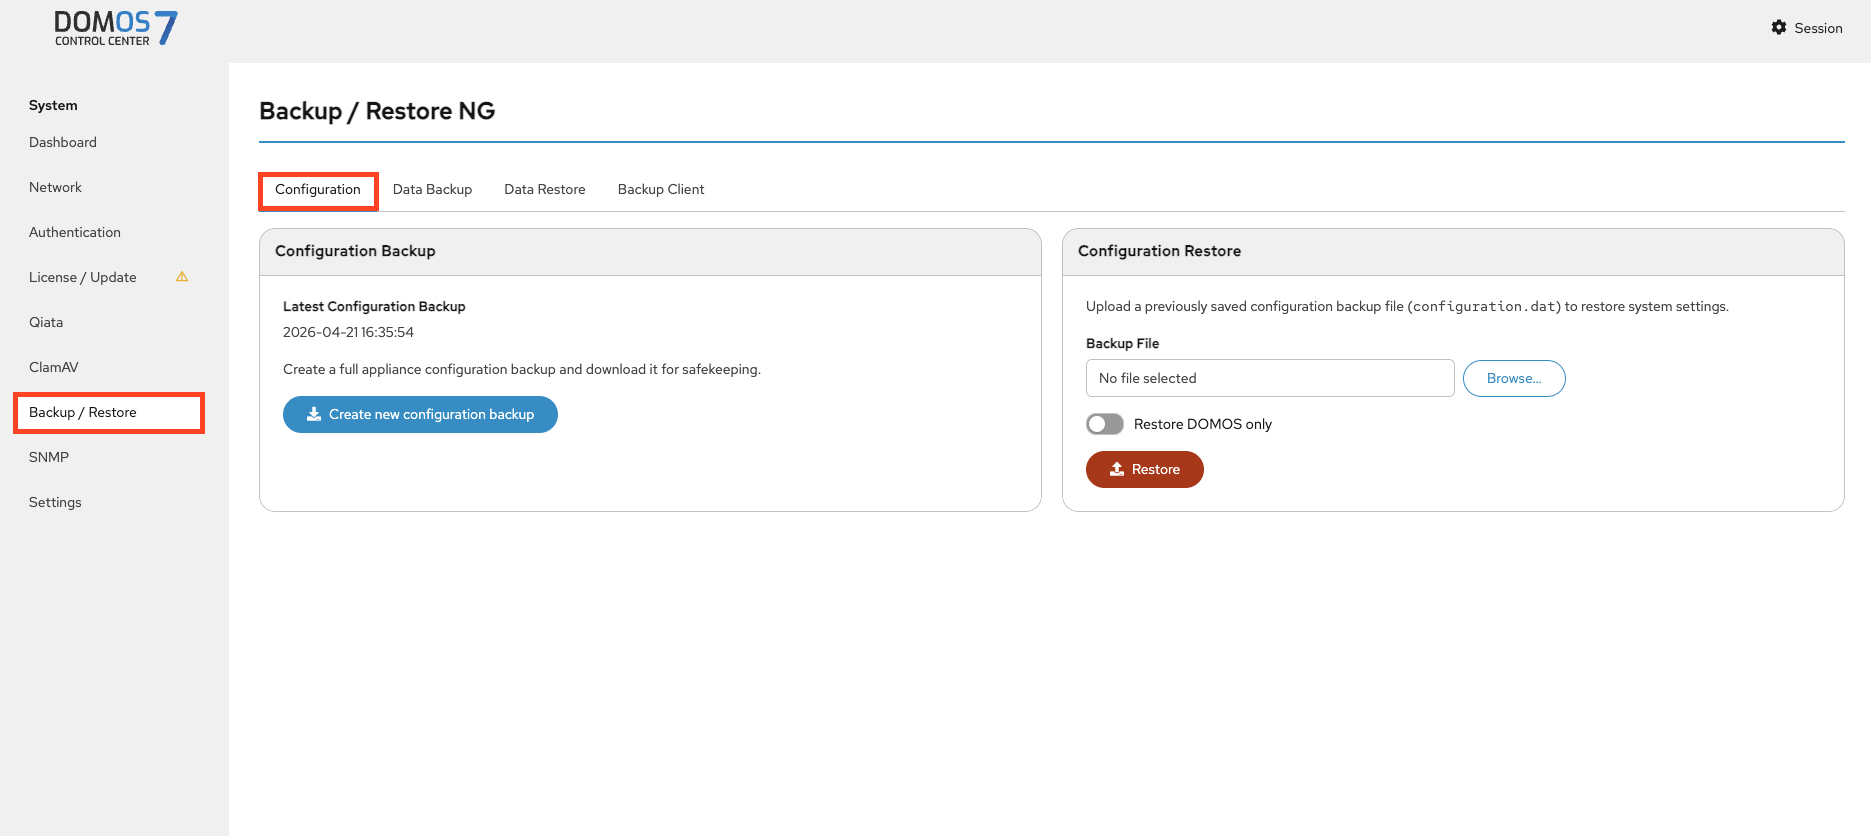Switch to the Backup Client tab
Viewport: 1871px width, 836px height.
tap(661, 190)
